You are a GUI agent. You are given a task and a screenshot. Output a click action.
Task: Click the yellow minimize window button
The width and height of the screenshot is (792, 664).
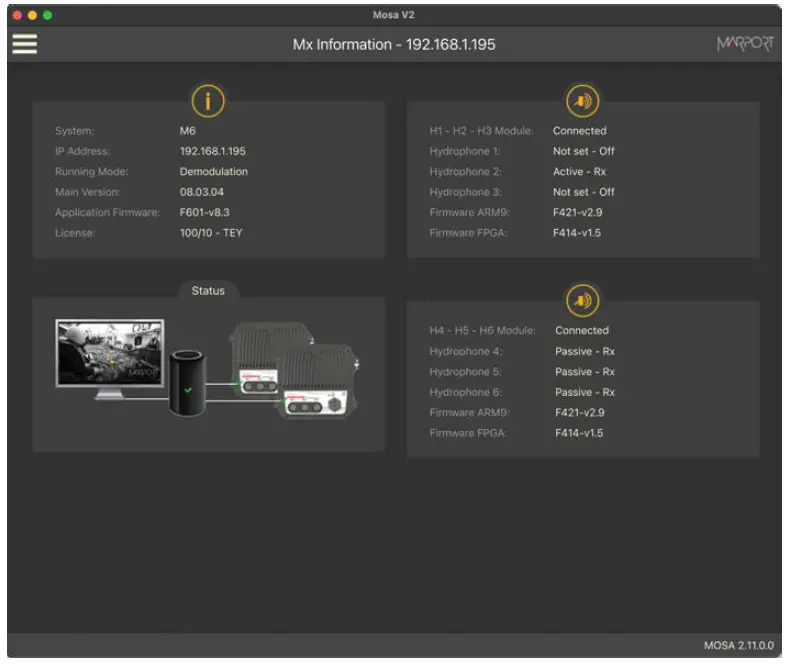coord(32,15)
